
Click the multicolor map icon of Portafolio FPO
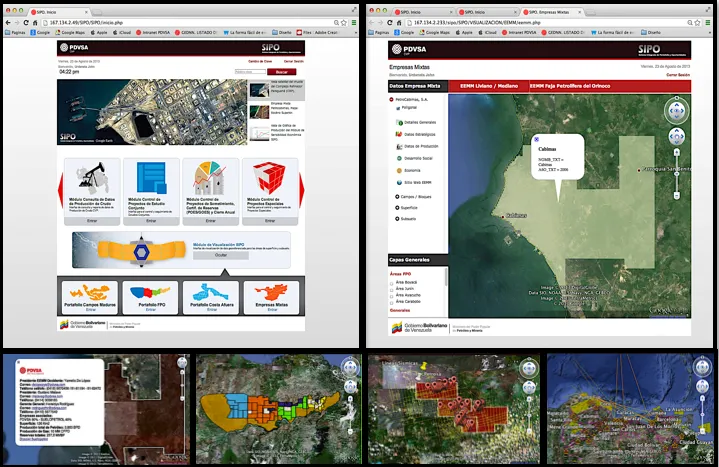pos(150,292)
